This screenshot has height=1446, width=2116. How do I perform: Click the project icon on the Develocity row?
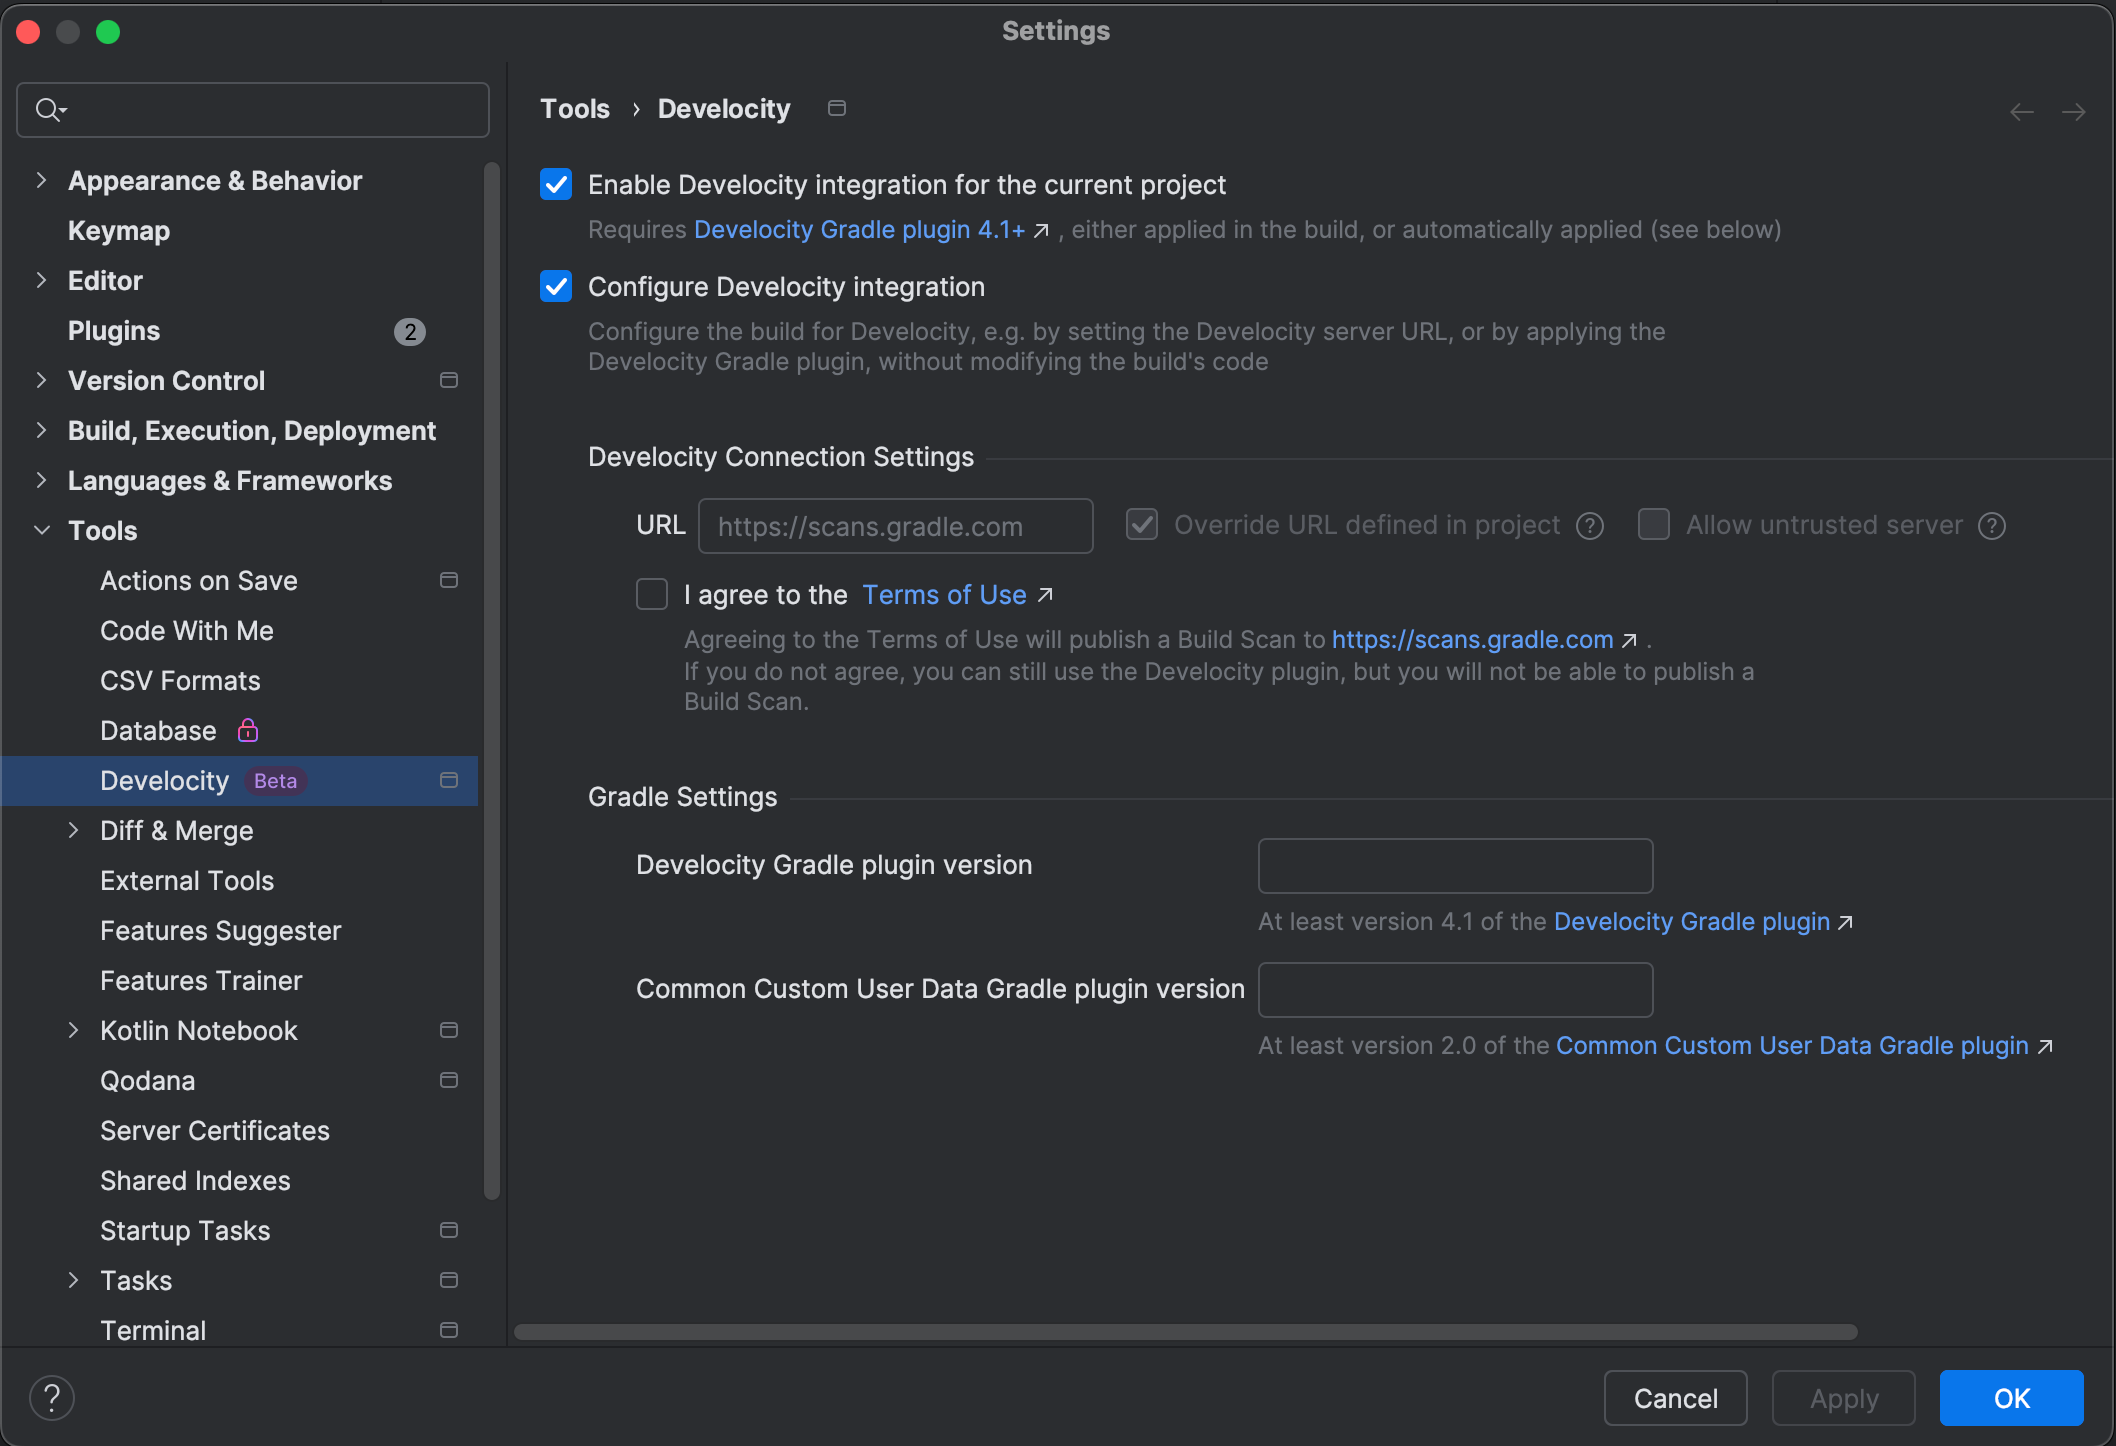coord(449,780)
